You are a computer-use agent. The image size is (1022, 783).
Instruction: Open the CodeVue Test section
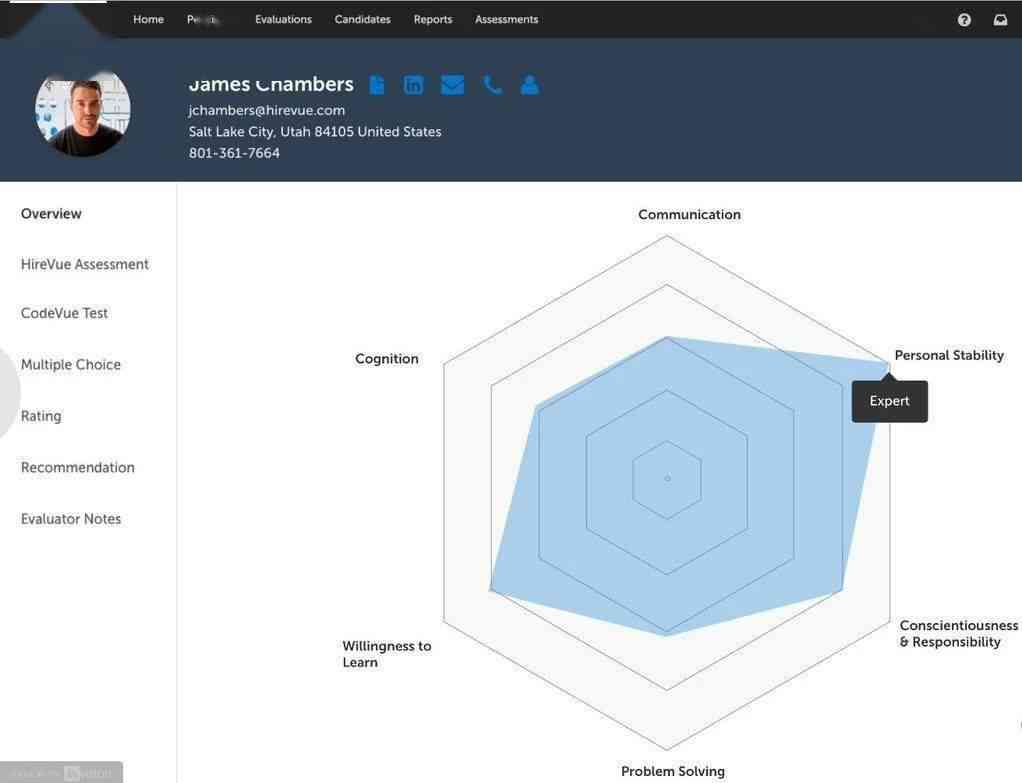pos(65,313)
